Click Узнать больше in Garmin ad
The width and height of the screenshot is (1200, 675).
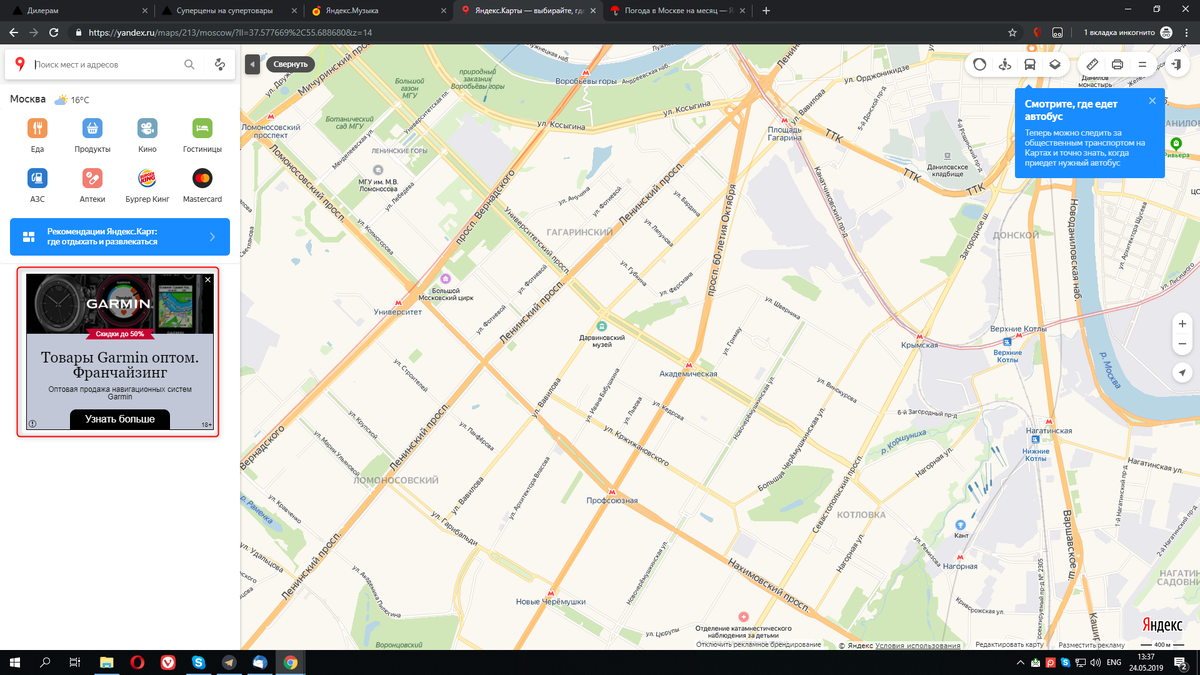coord(120,419)
